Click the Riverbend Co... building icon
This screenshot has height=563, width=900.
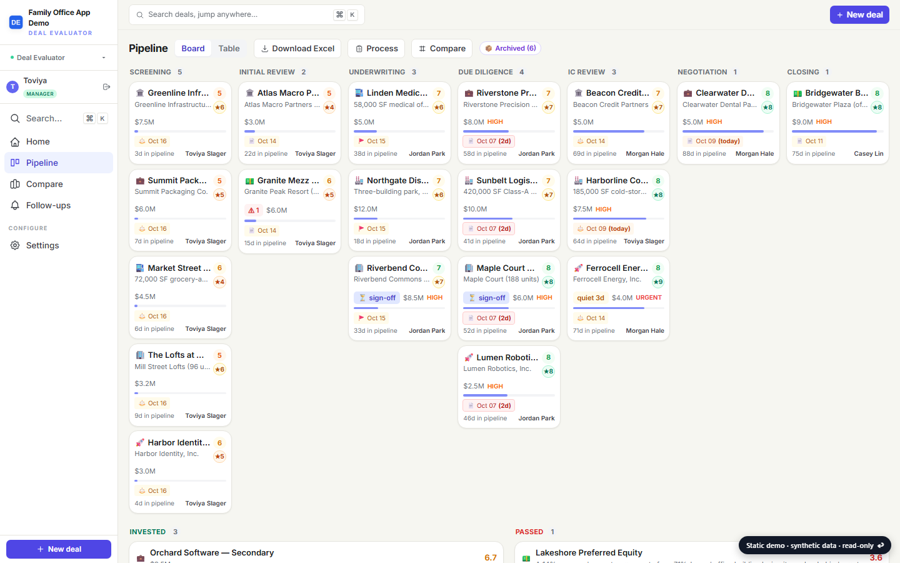pos(359,268)
